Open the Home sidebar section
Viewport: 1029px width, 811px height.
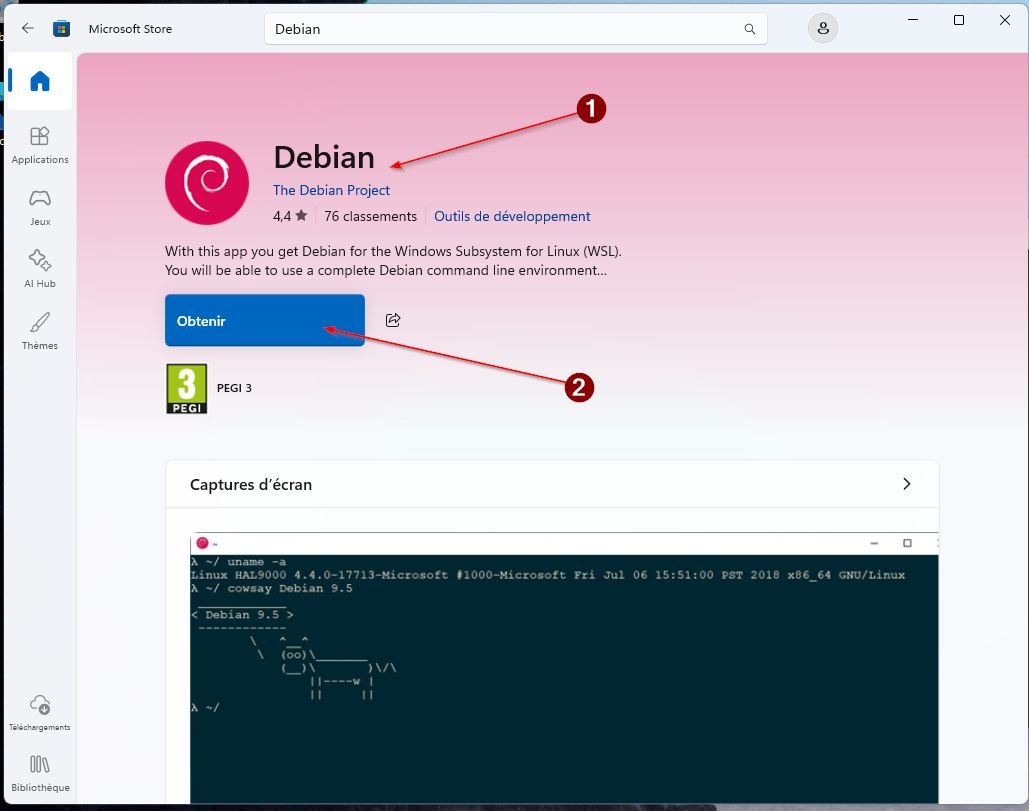tap(39, 81)
